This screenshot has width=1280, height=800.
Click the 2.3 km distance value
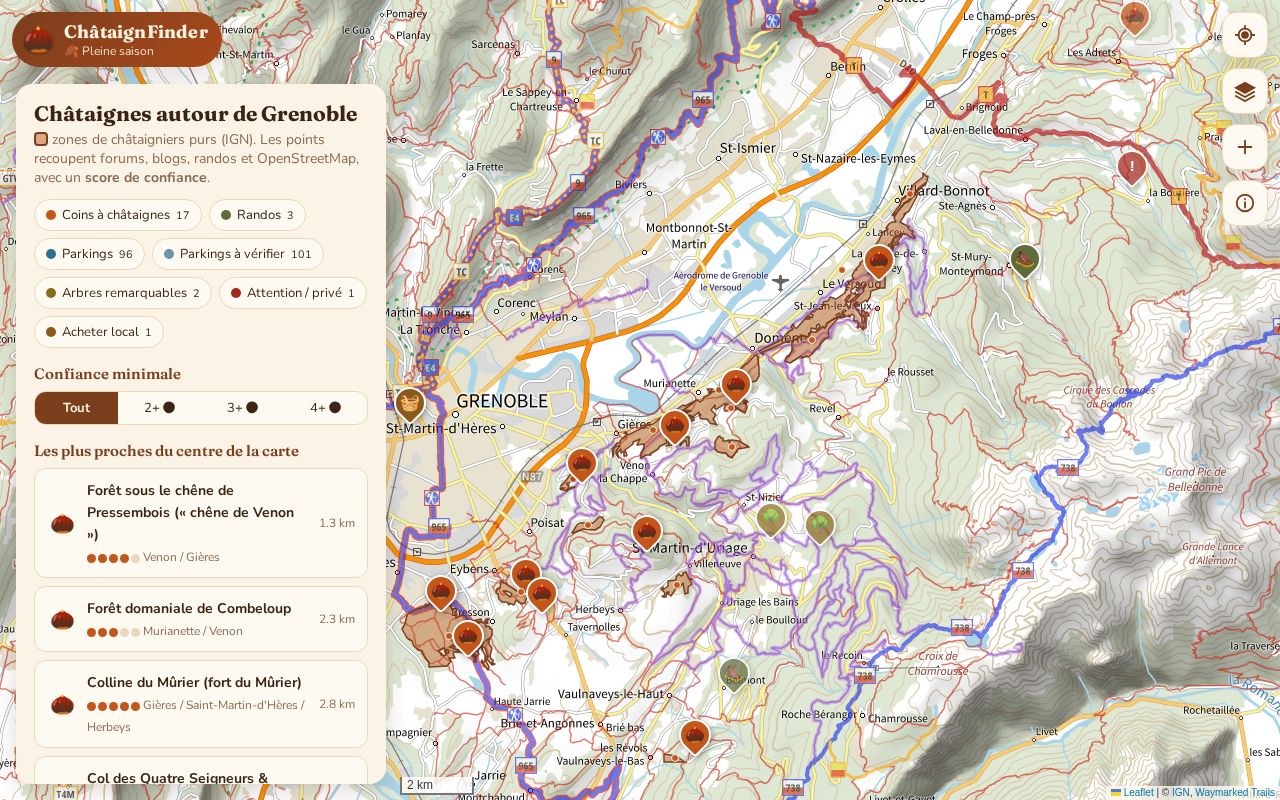pos(337,619)
